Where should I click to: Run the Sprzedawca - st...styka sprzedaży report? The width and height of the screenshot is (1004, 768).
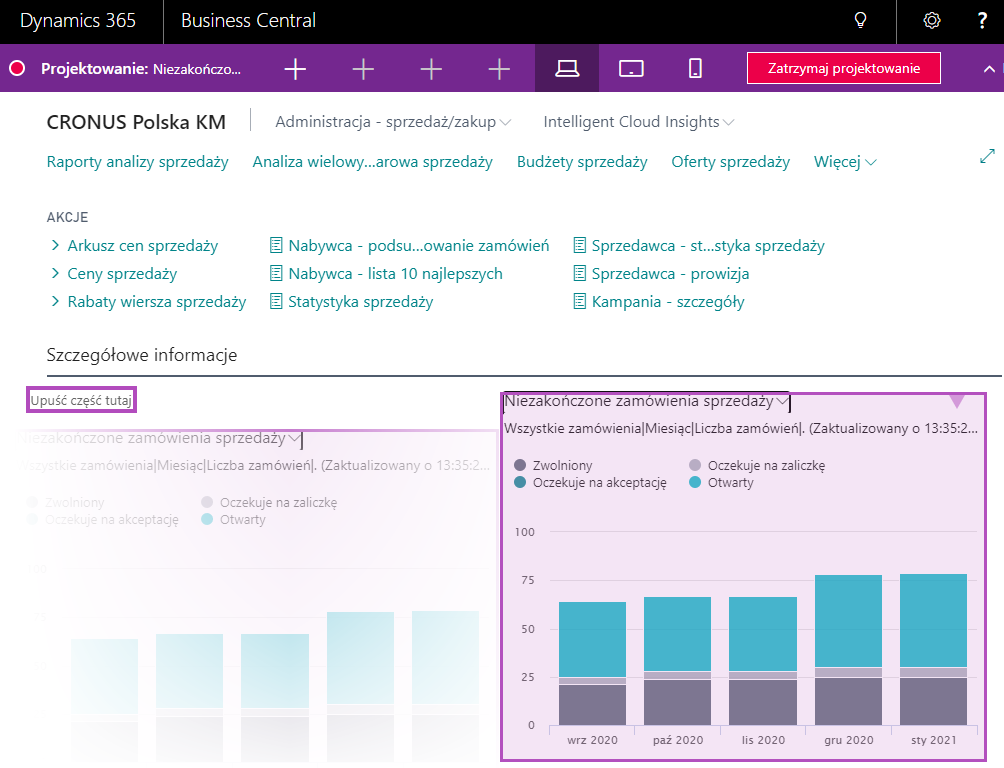tap(708, 246)
